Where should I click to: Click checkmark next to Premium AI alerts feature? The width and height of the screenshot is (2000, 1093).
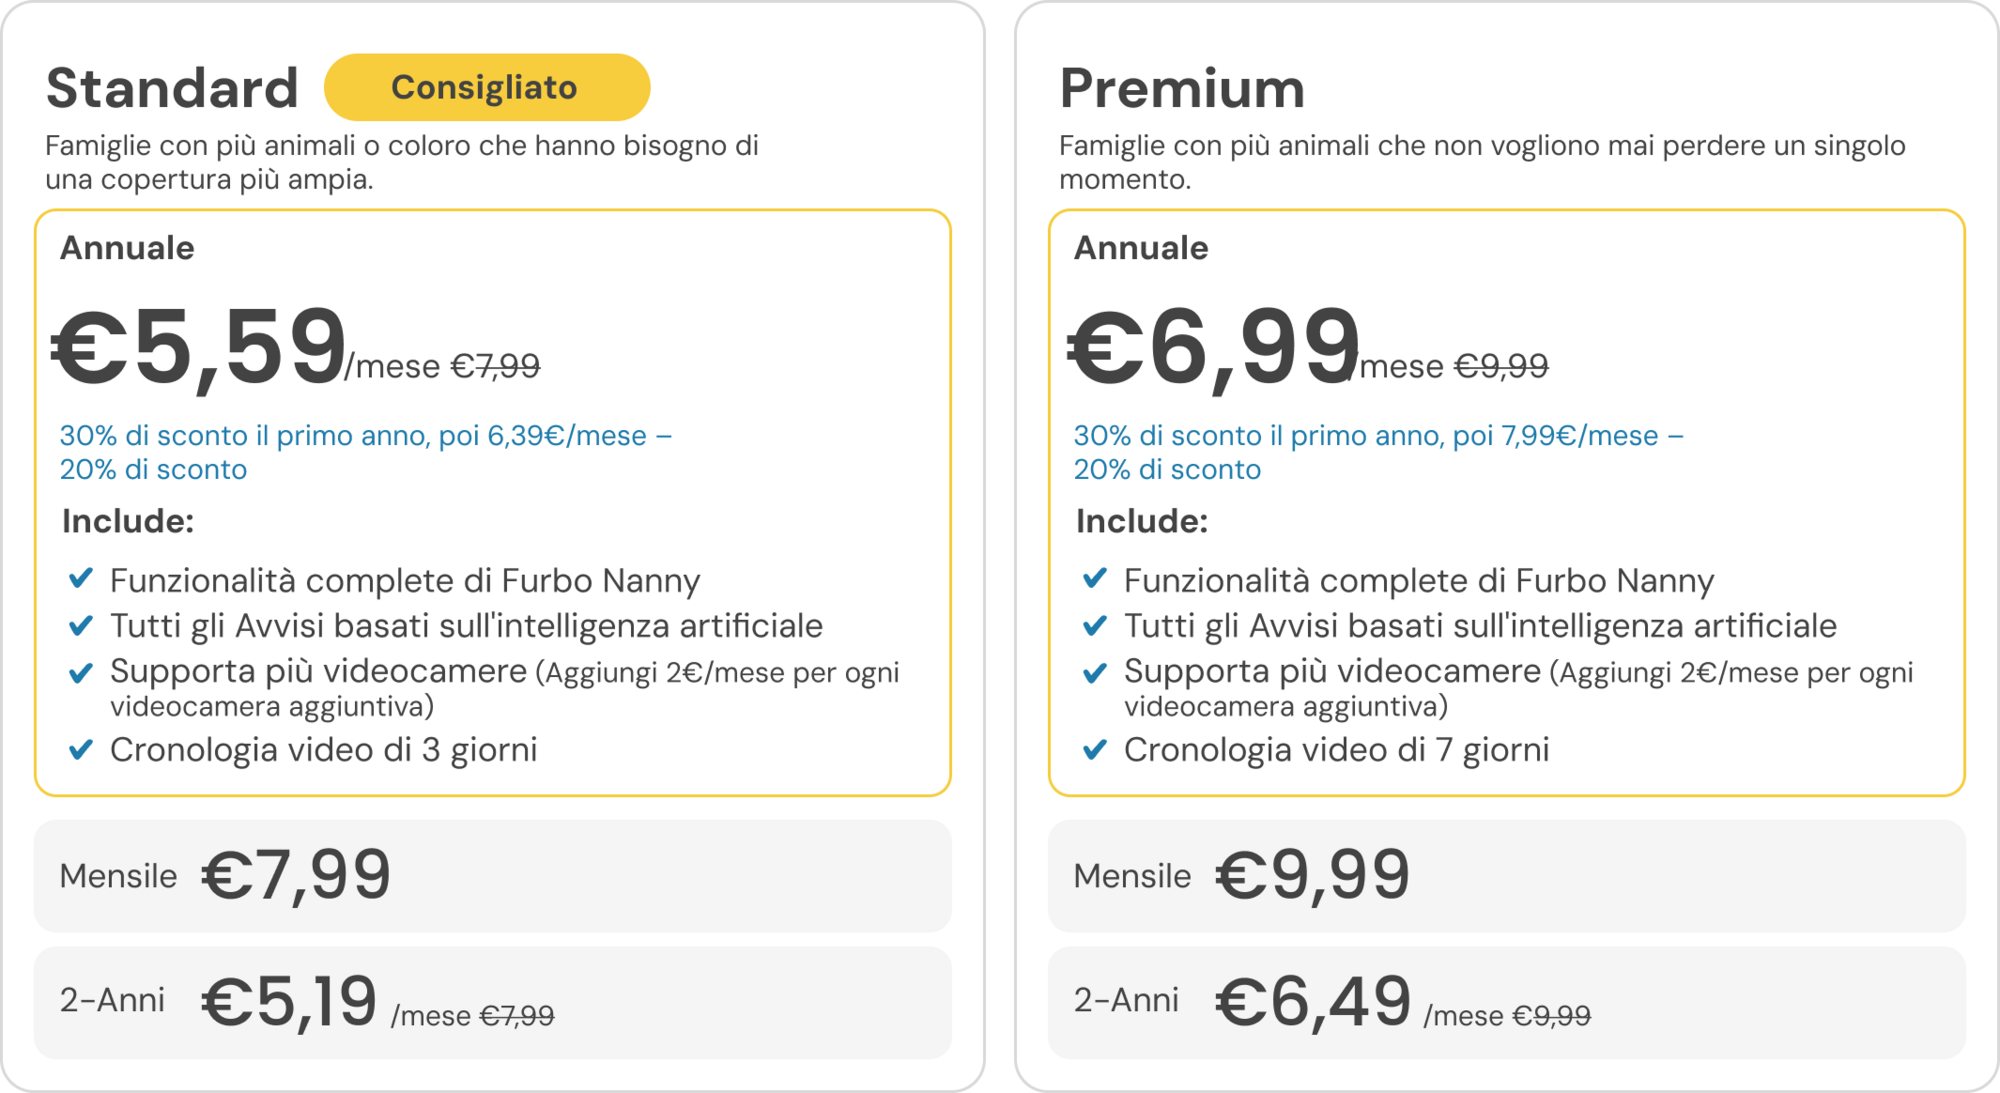(x=1095, y=625)
